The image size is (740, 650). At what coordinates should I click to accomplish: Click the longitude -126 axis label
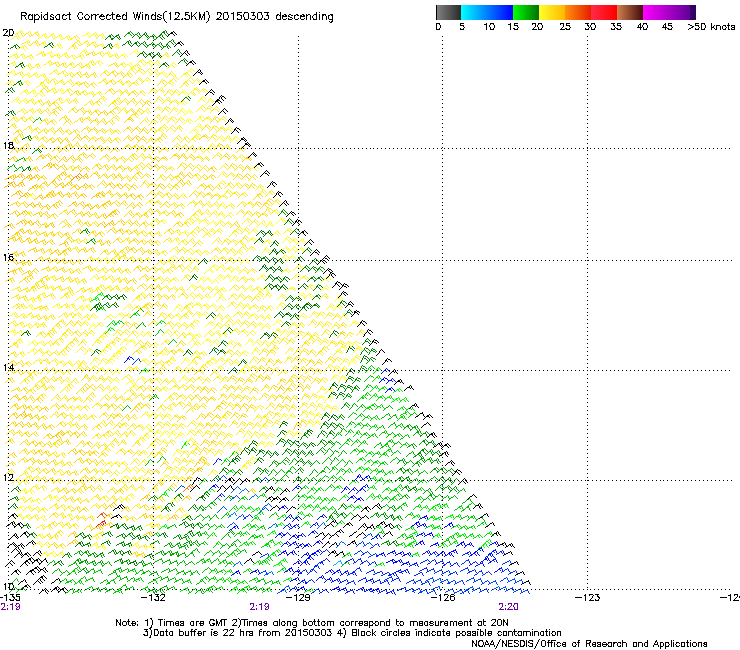click(x=443, y=598)
